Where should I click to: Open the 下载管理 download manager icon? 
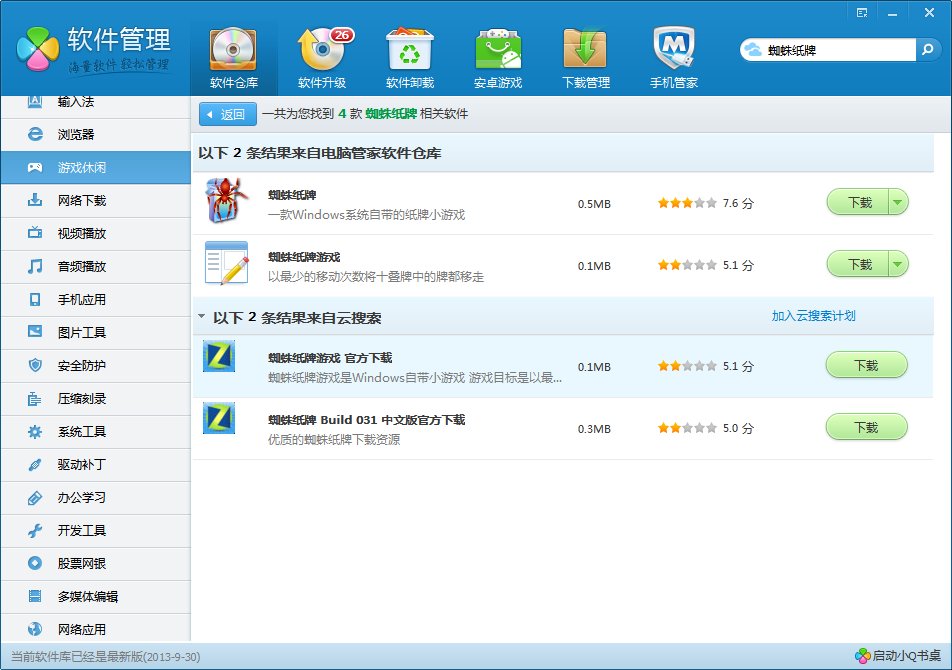click(x=585, y=48)
